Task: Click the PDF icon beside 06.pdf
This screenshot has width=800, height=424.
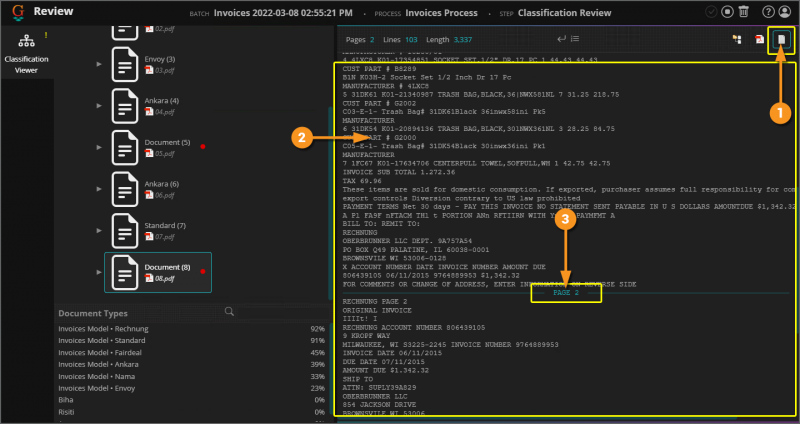Action: (x=149, y=195)
